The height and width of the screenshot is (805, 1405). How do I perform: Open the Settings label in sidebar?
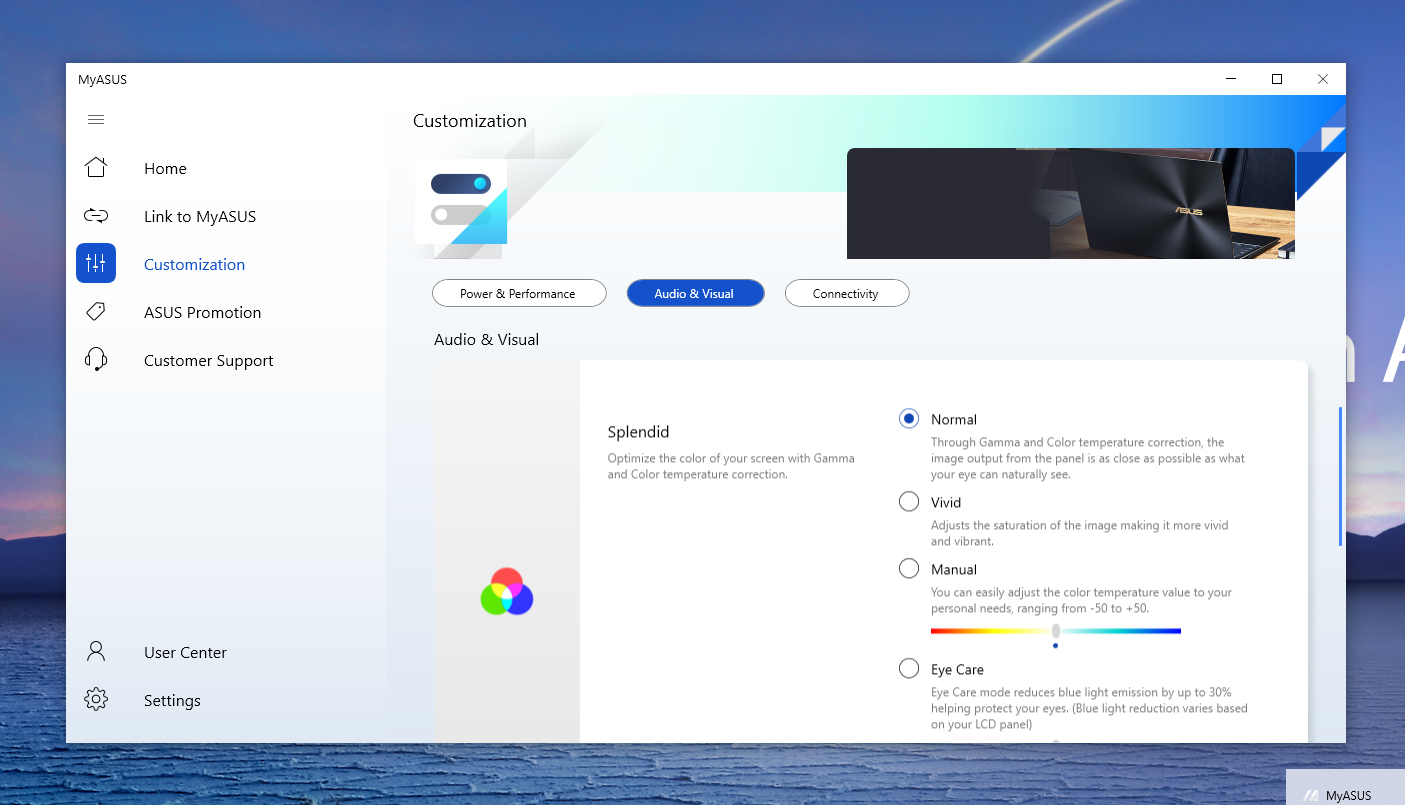coord(172,701)
